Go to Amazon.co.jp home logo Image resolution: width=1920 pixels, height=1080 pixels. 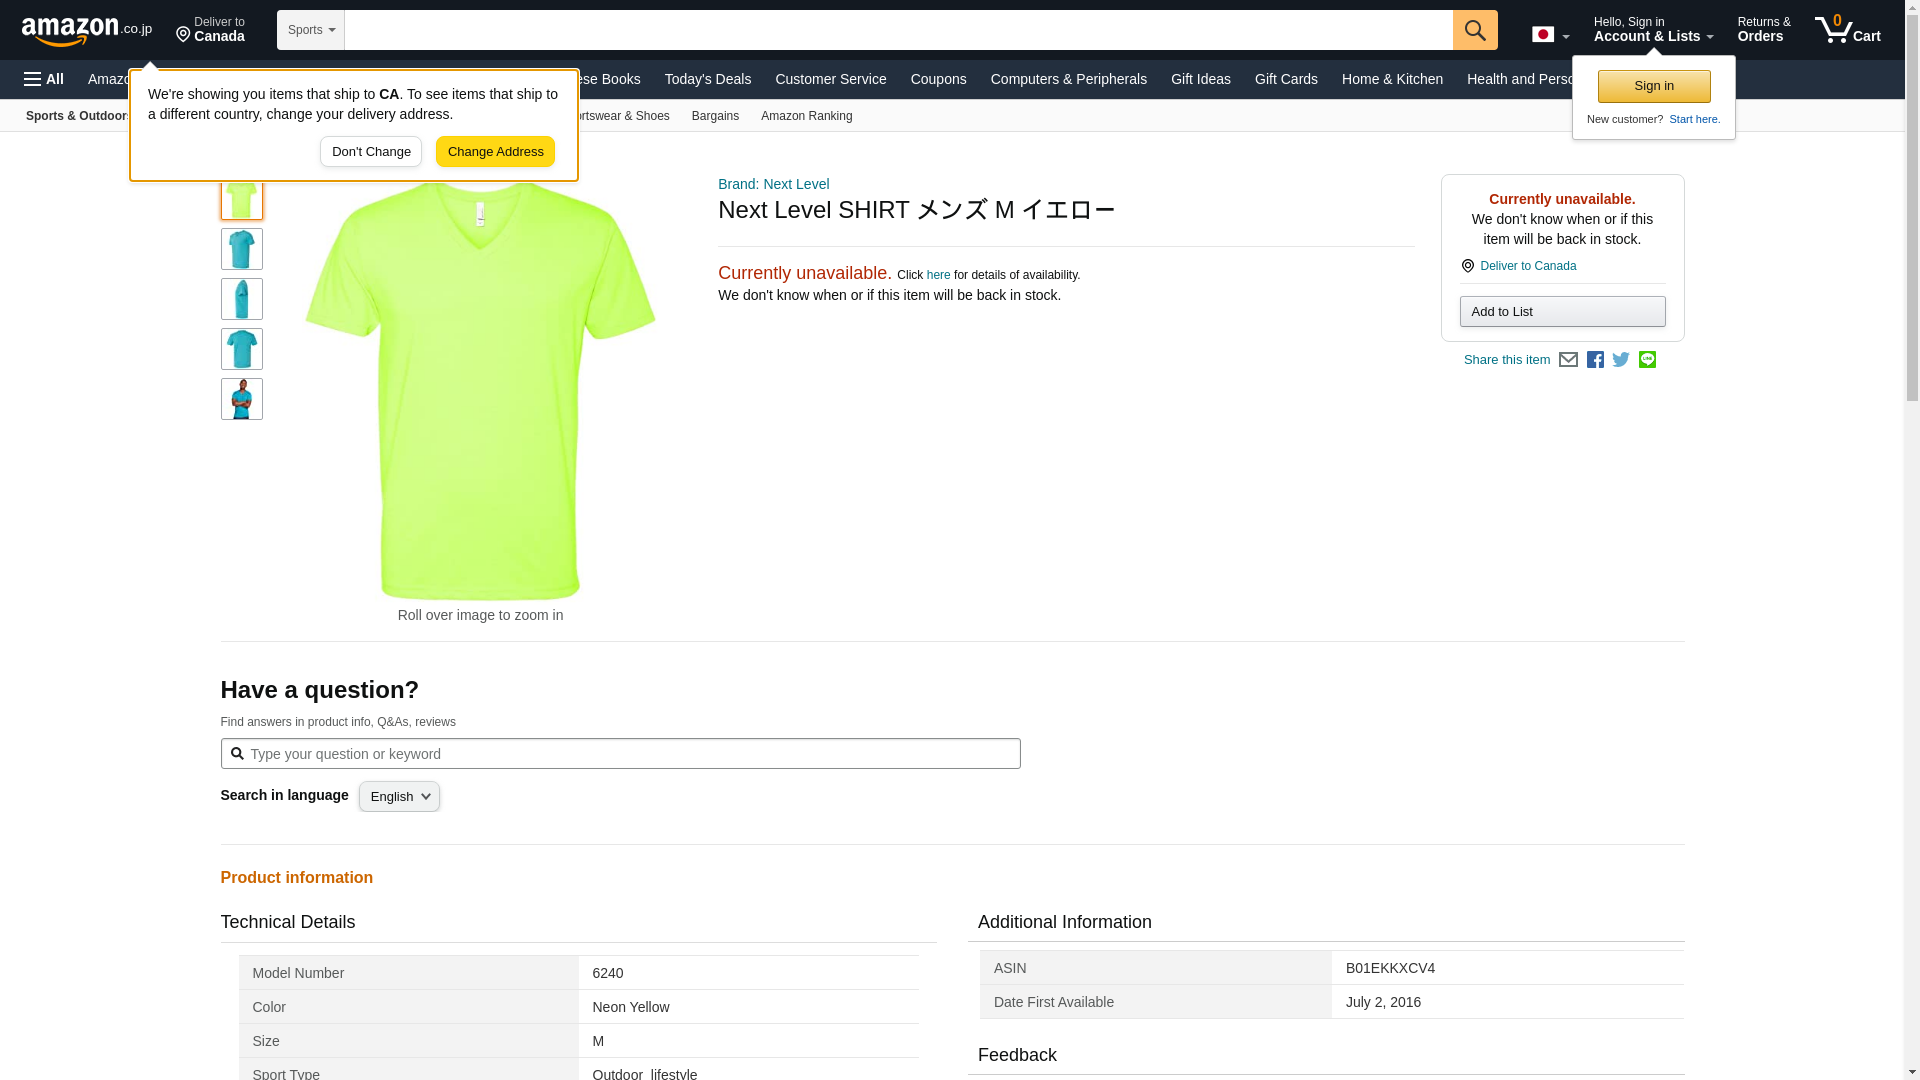86,31
